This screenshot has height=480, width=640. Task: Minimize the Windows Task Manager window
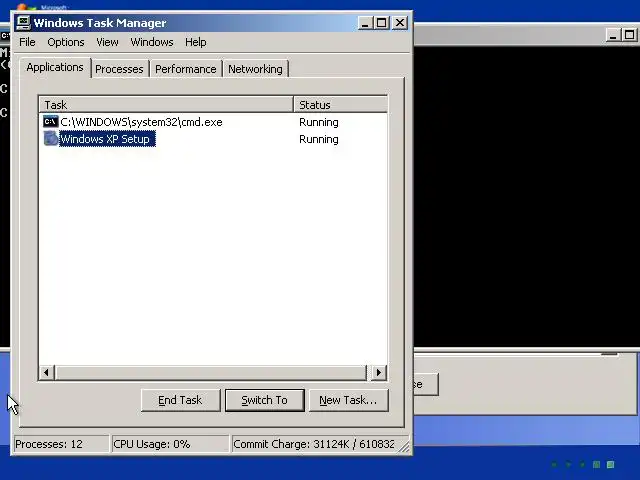pyautogui.click(x=365, y=23)
